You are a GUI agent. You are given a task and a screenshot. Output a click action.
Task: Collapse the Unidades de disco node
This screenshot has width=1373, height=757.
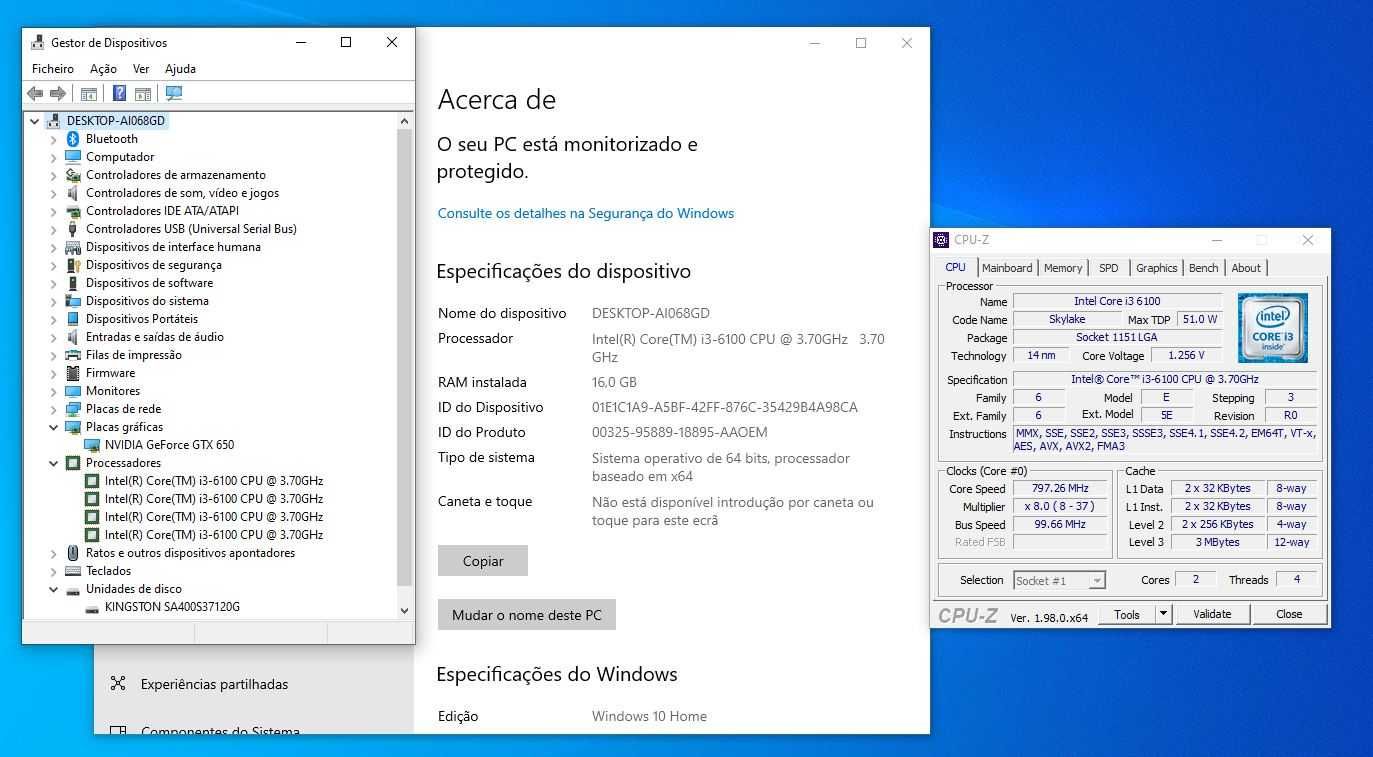pos(54,589)
